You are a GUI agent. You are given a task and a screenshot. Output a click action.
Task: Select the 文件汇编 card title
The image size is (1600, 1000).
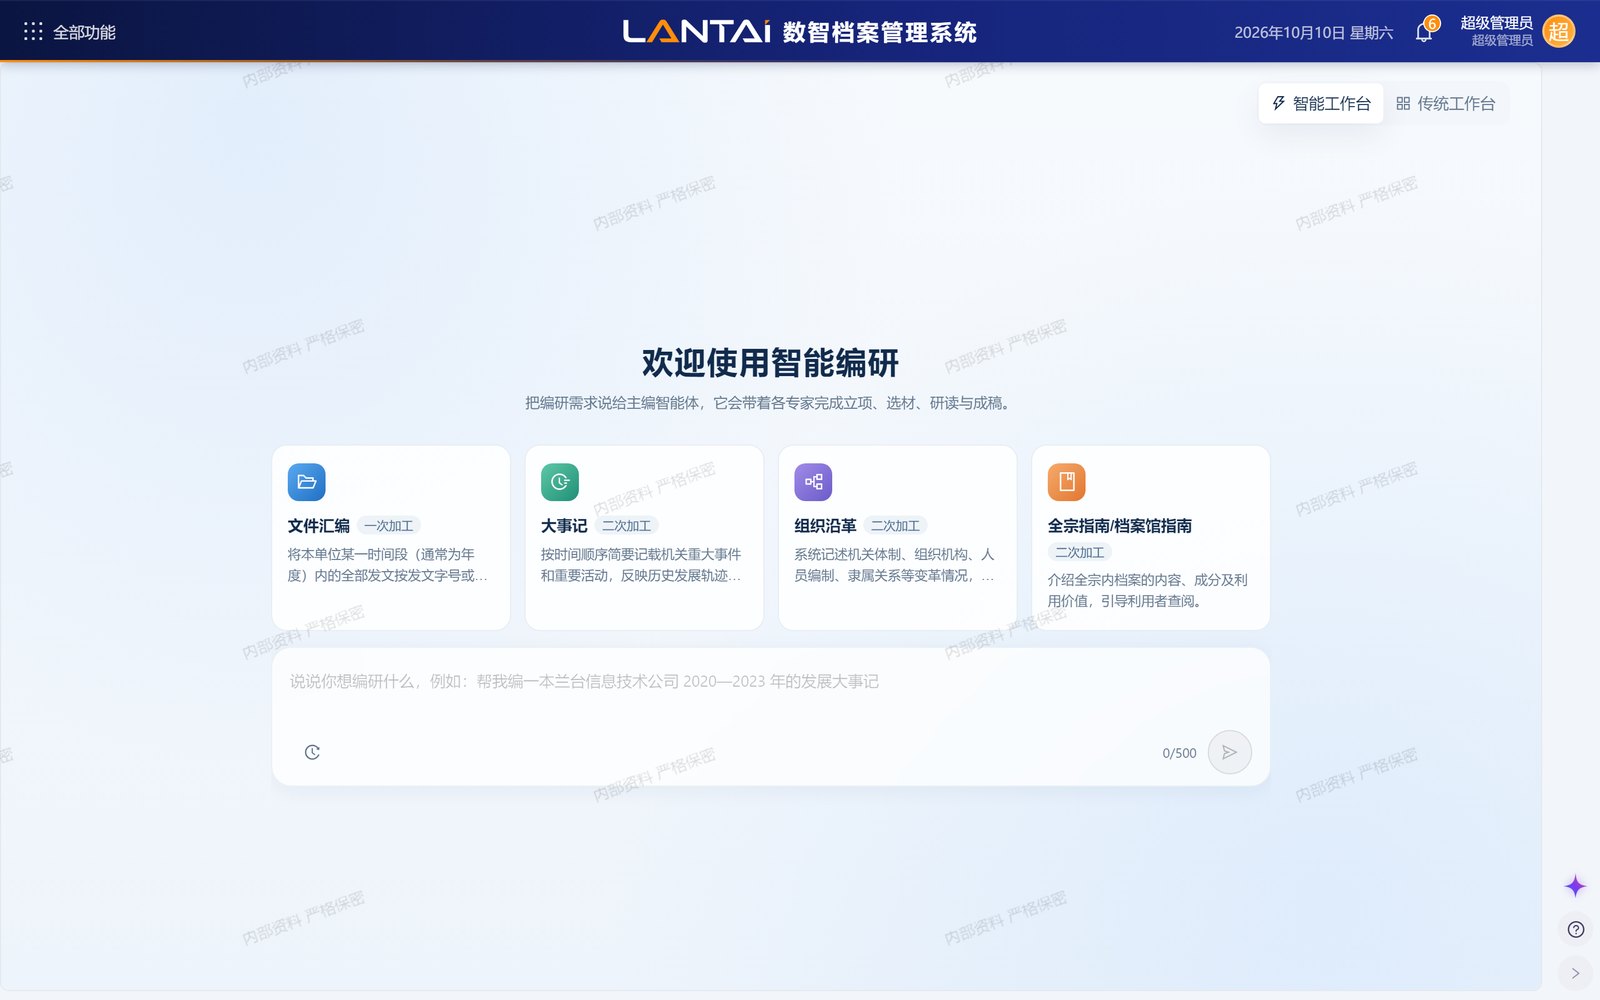pos(319,526)
